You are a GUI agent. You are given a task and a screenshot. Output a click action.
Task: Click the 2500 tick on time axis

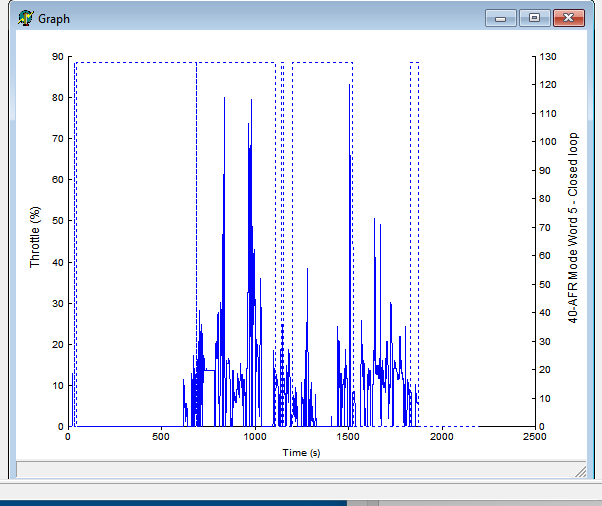[534, 437]
